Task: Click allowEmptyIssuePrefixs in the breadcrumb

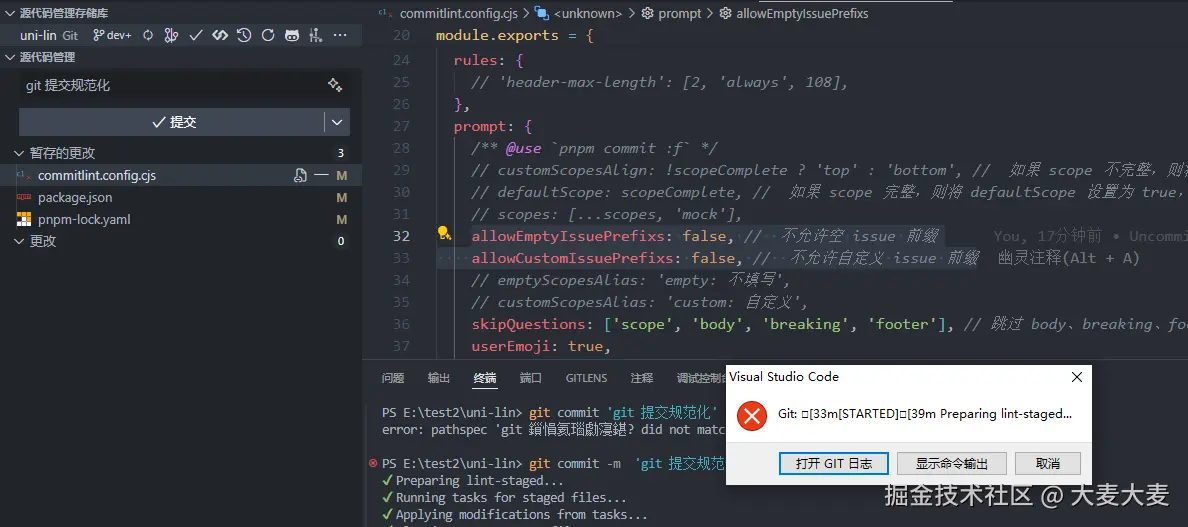Action: [x=802, y=14]
